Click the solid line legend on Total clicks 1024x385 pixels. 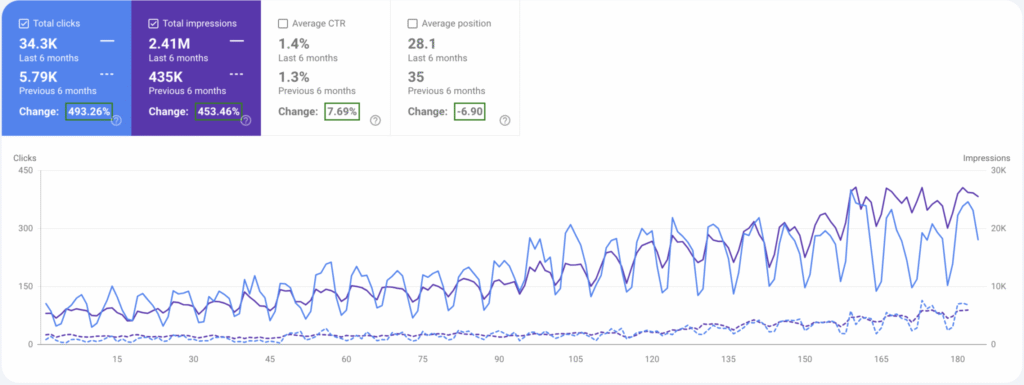(x=107, y=40)
